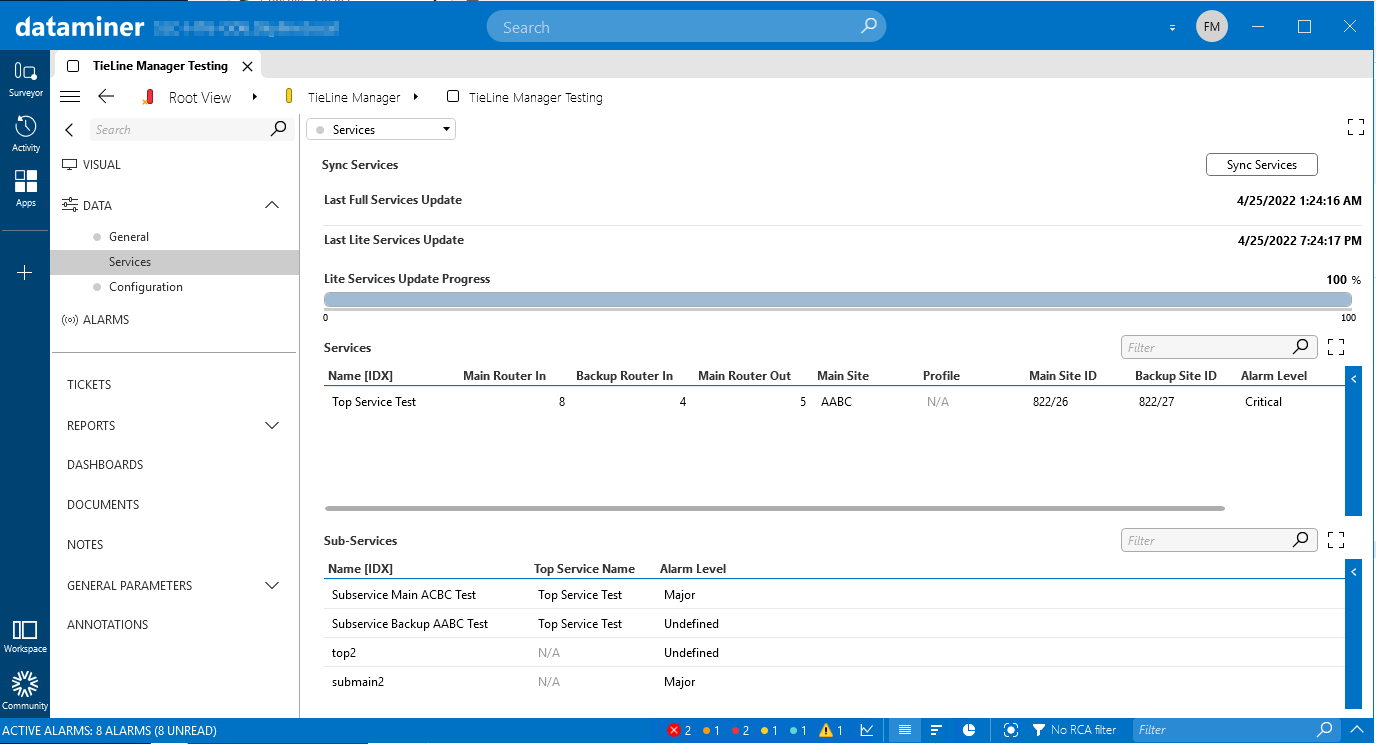This screenshot has height=744, width=1376.
Task: Click the Services table filter magnifier
Action: (1300, 347)
